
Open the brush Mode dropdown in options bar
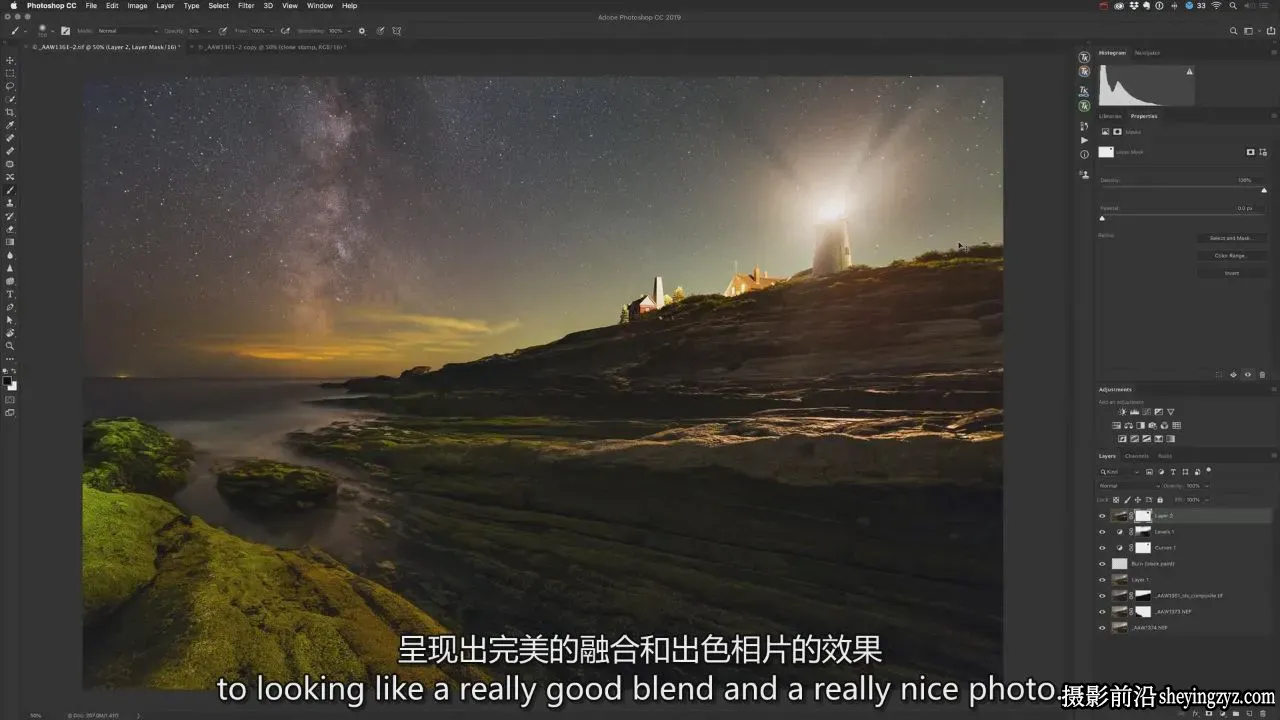127,31
